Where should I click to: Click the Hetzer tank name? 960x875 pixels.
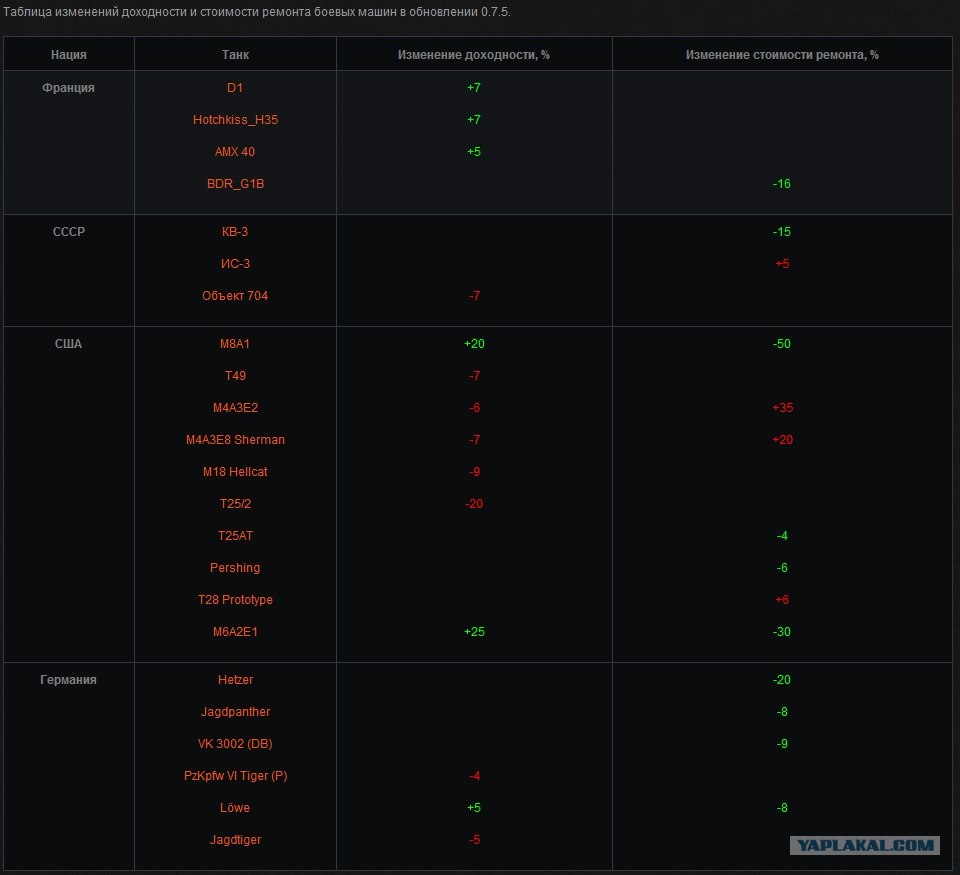235,680
